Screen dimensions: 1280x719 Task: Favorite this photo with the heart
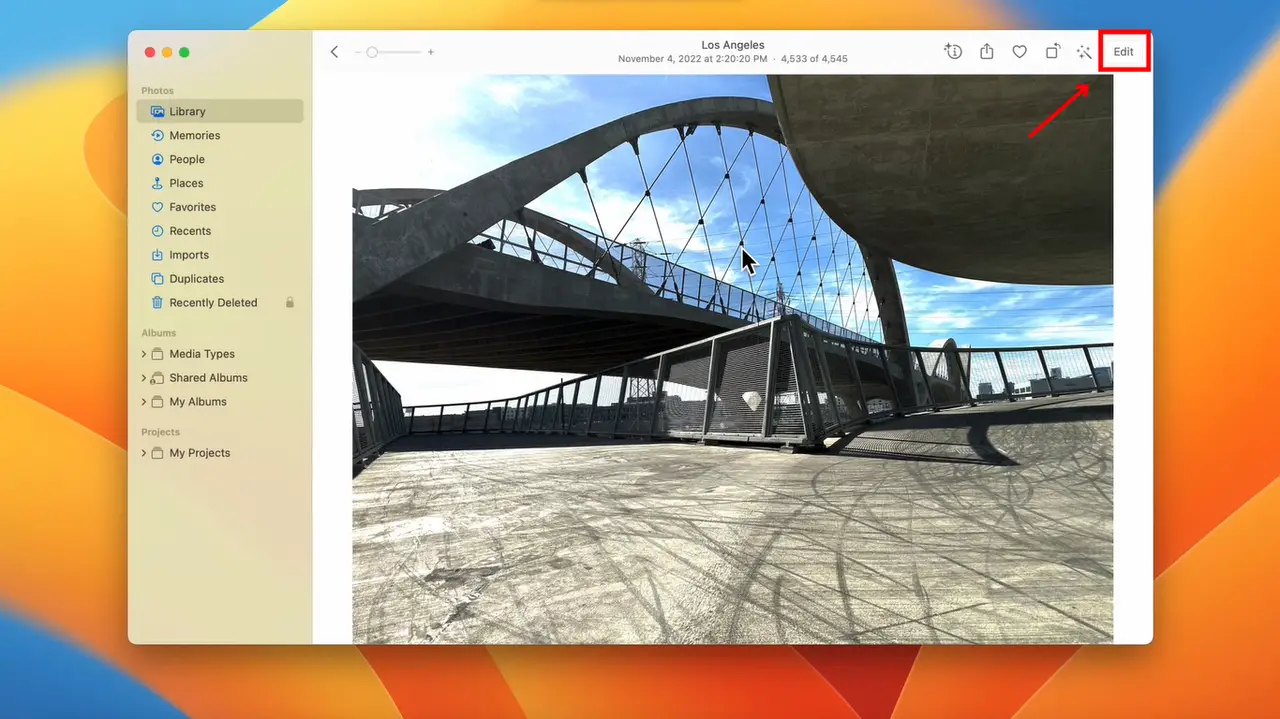[1019, 51]
